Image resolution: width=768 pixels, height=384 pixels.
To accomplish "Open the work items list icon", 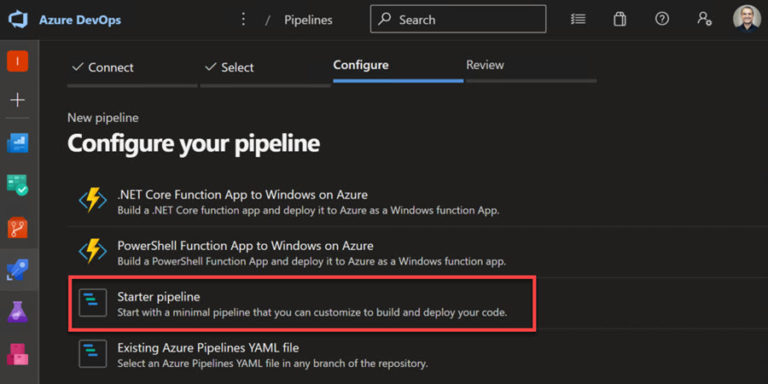I will point(578,19).
